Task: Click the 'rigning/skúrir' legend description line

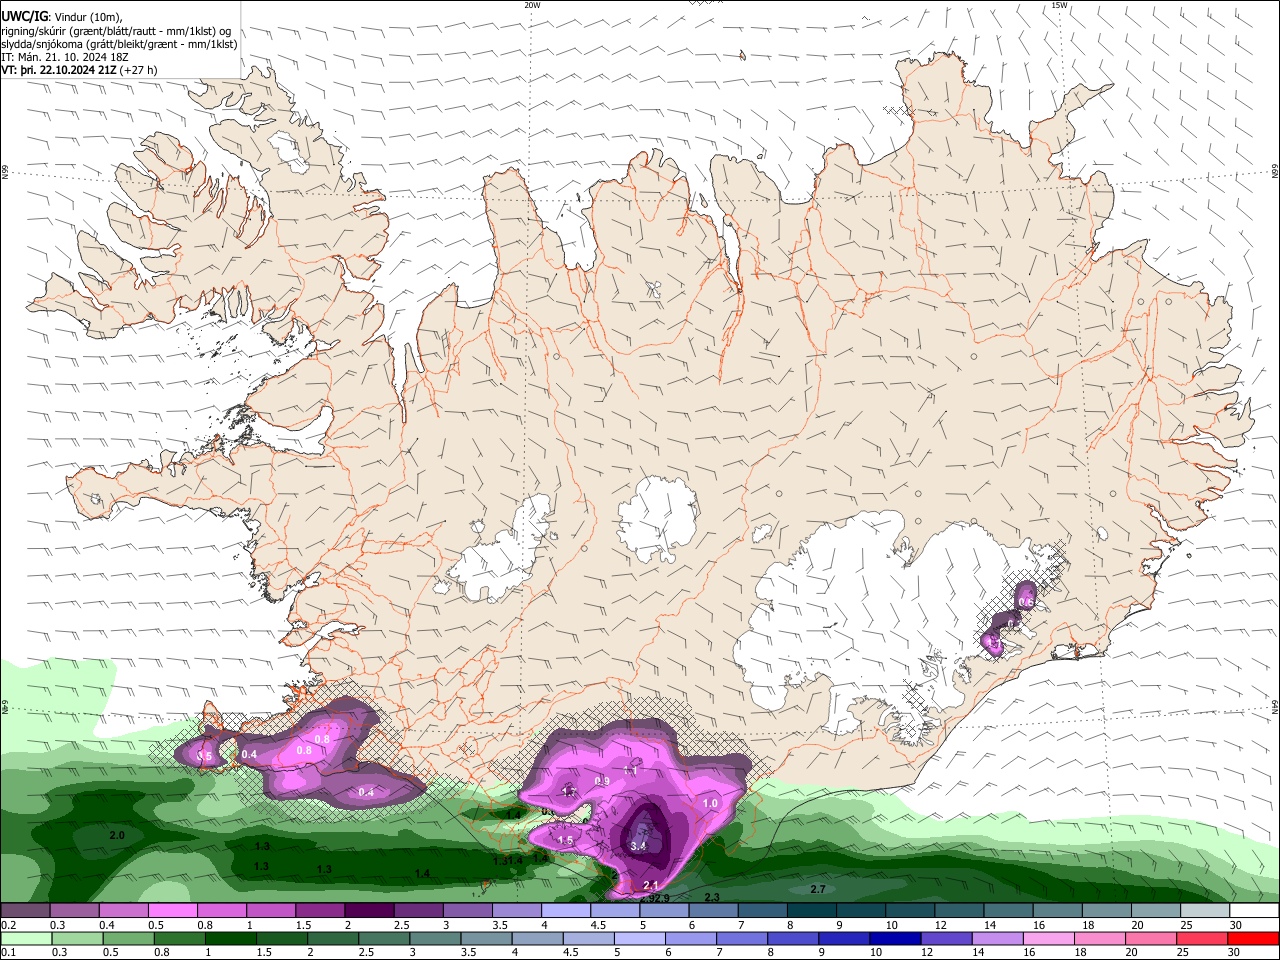Action: 116,30
